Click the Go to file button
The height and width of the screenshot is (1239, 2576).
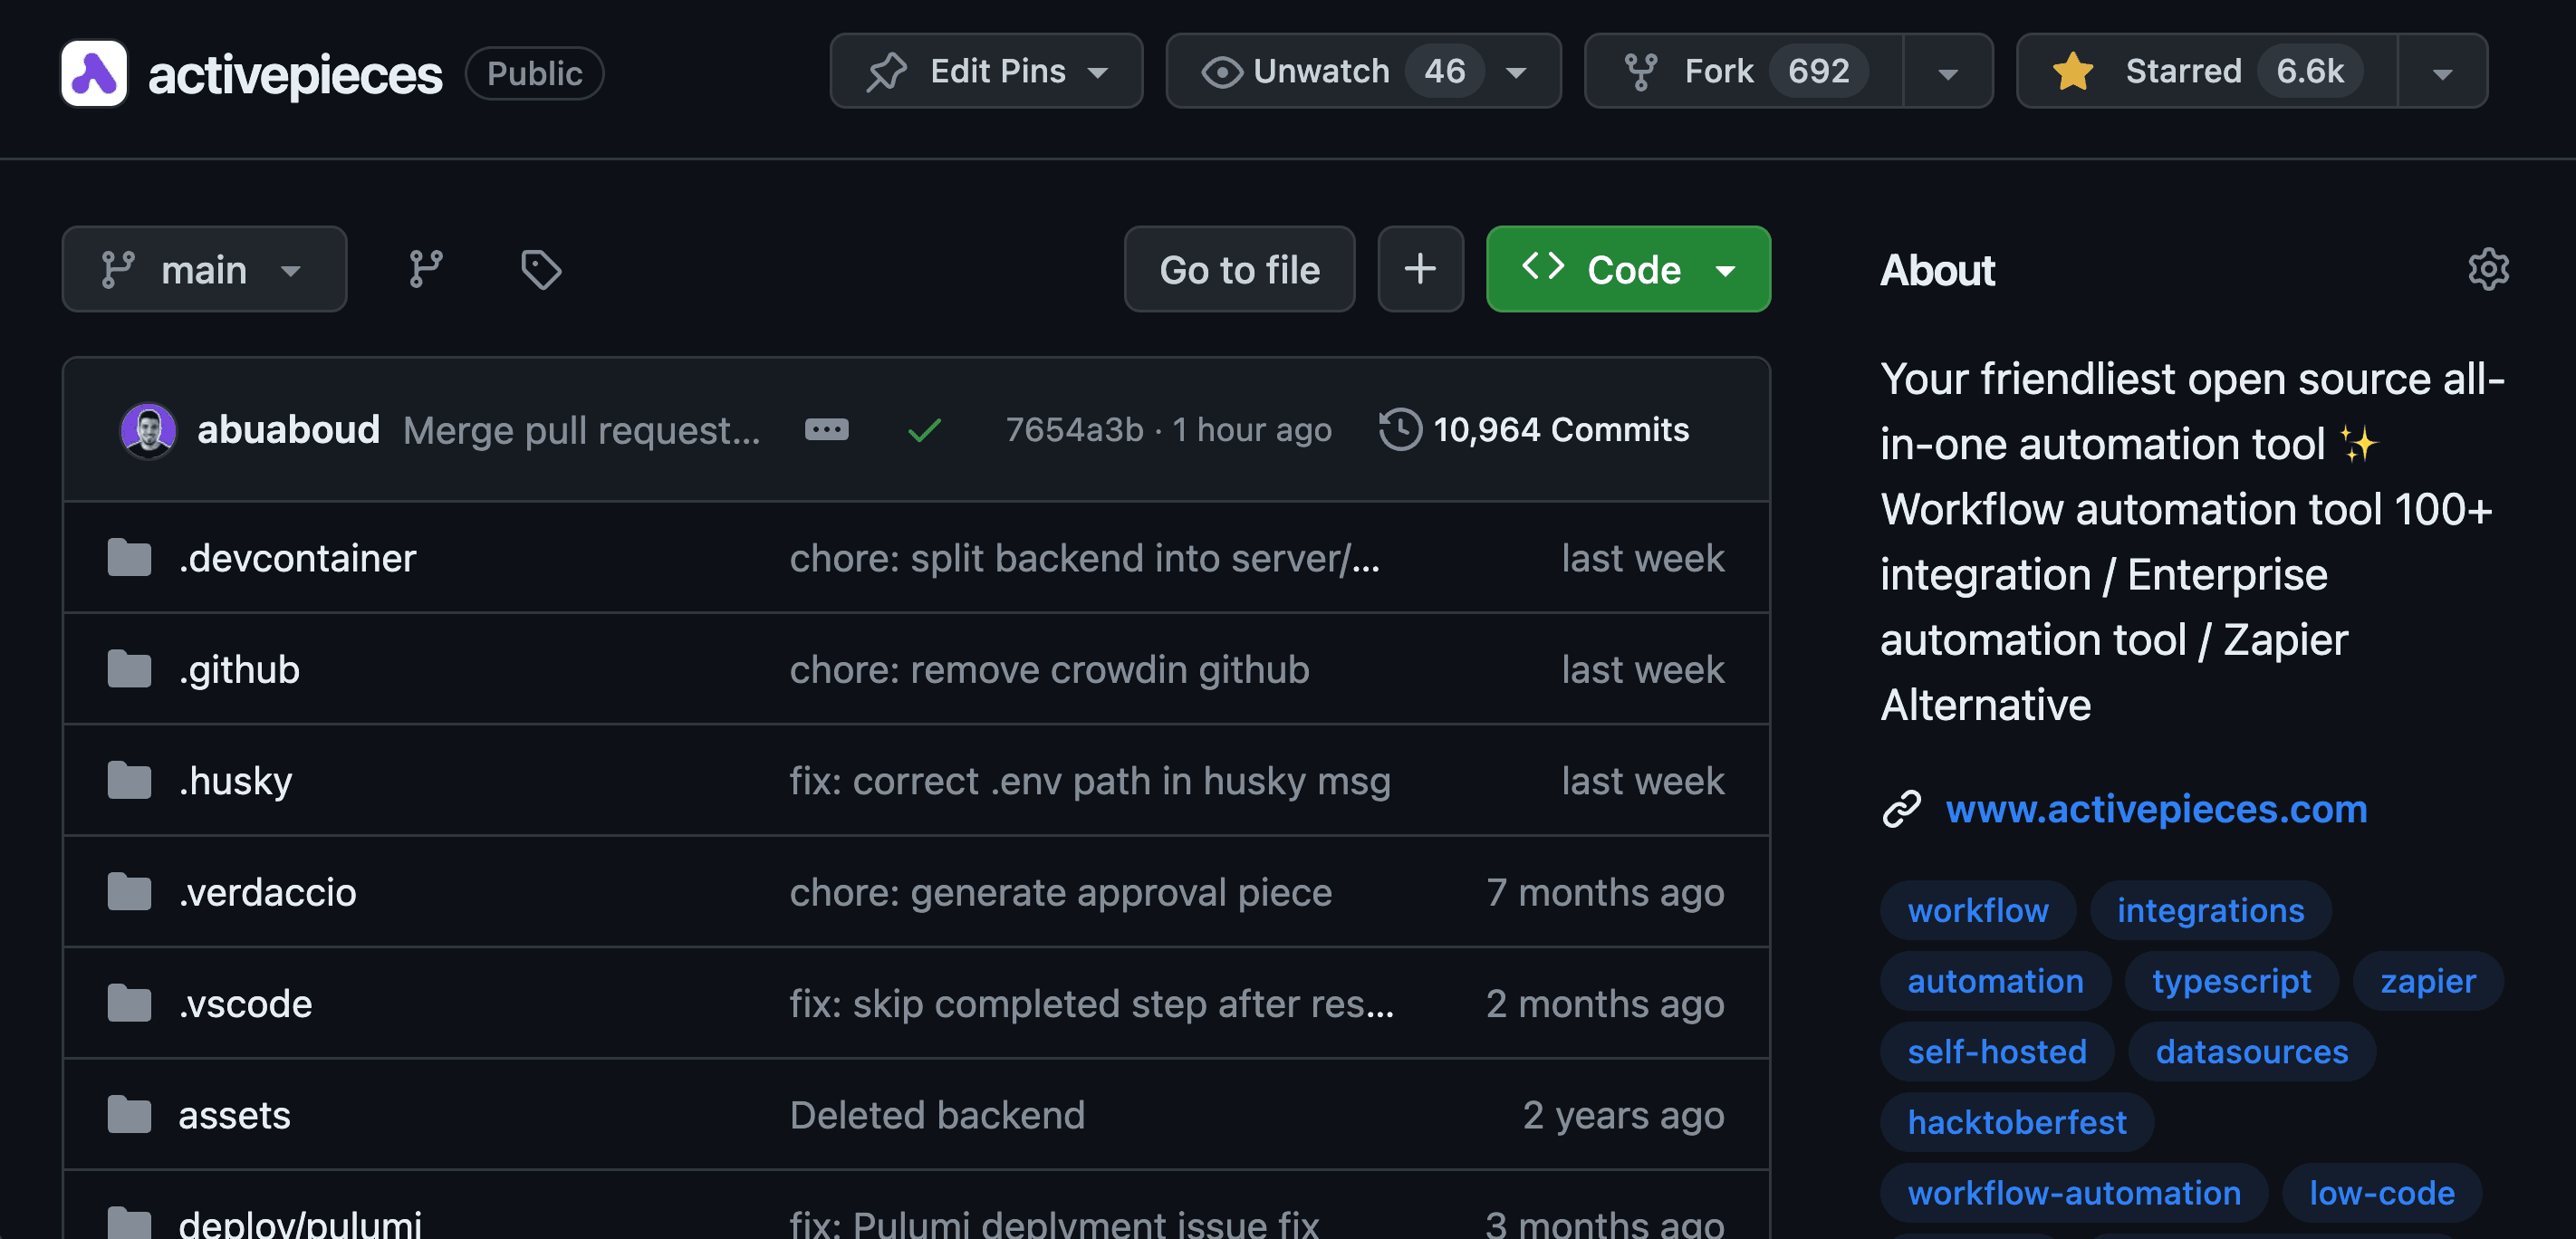pyautogui.click(x=1239, y=269)
